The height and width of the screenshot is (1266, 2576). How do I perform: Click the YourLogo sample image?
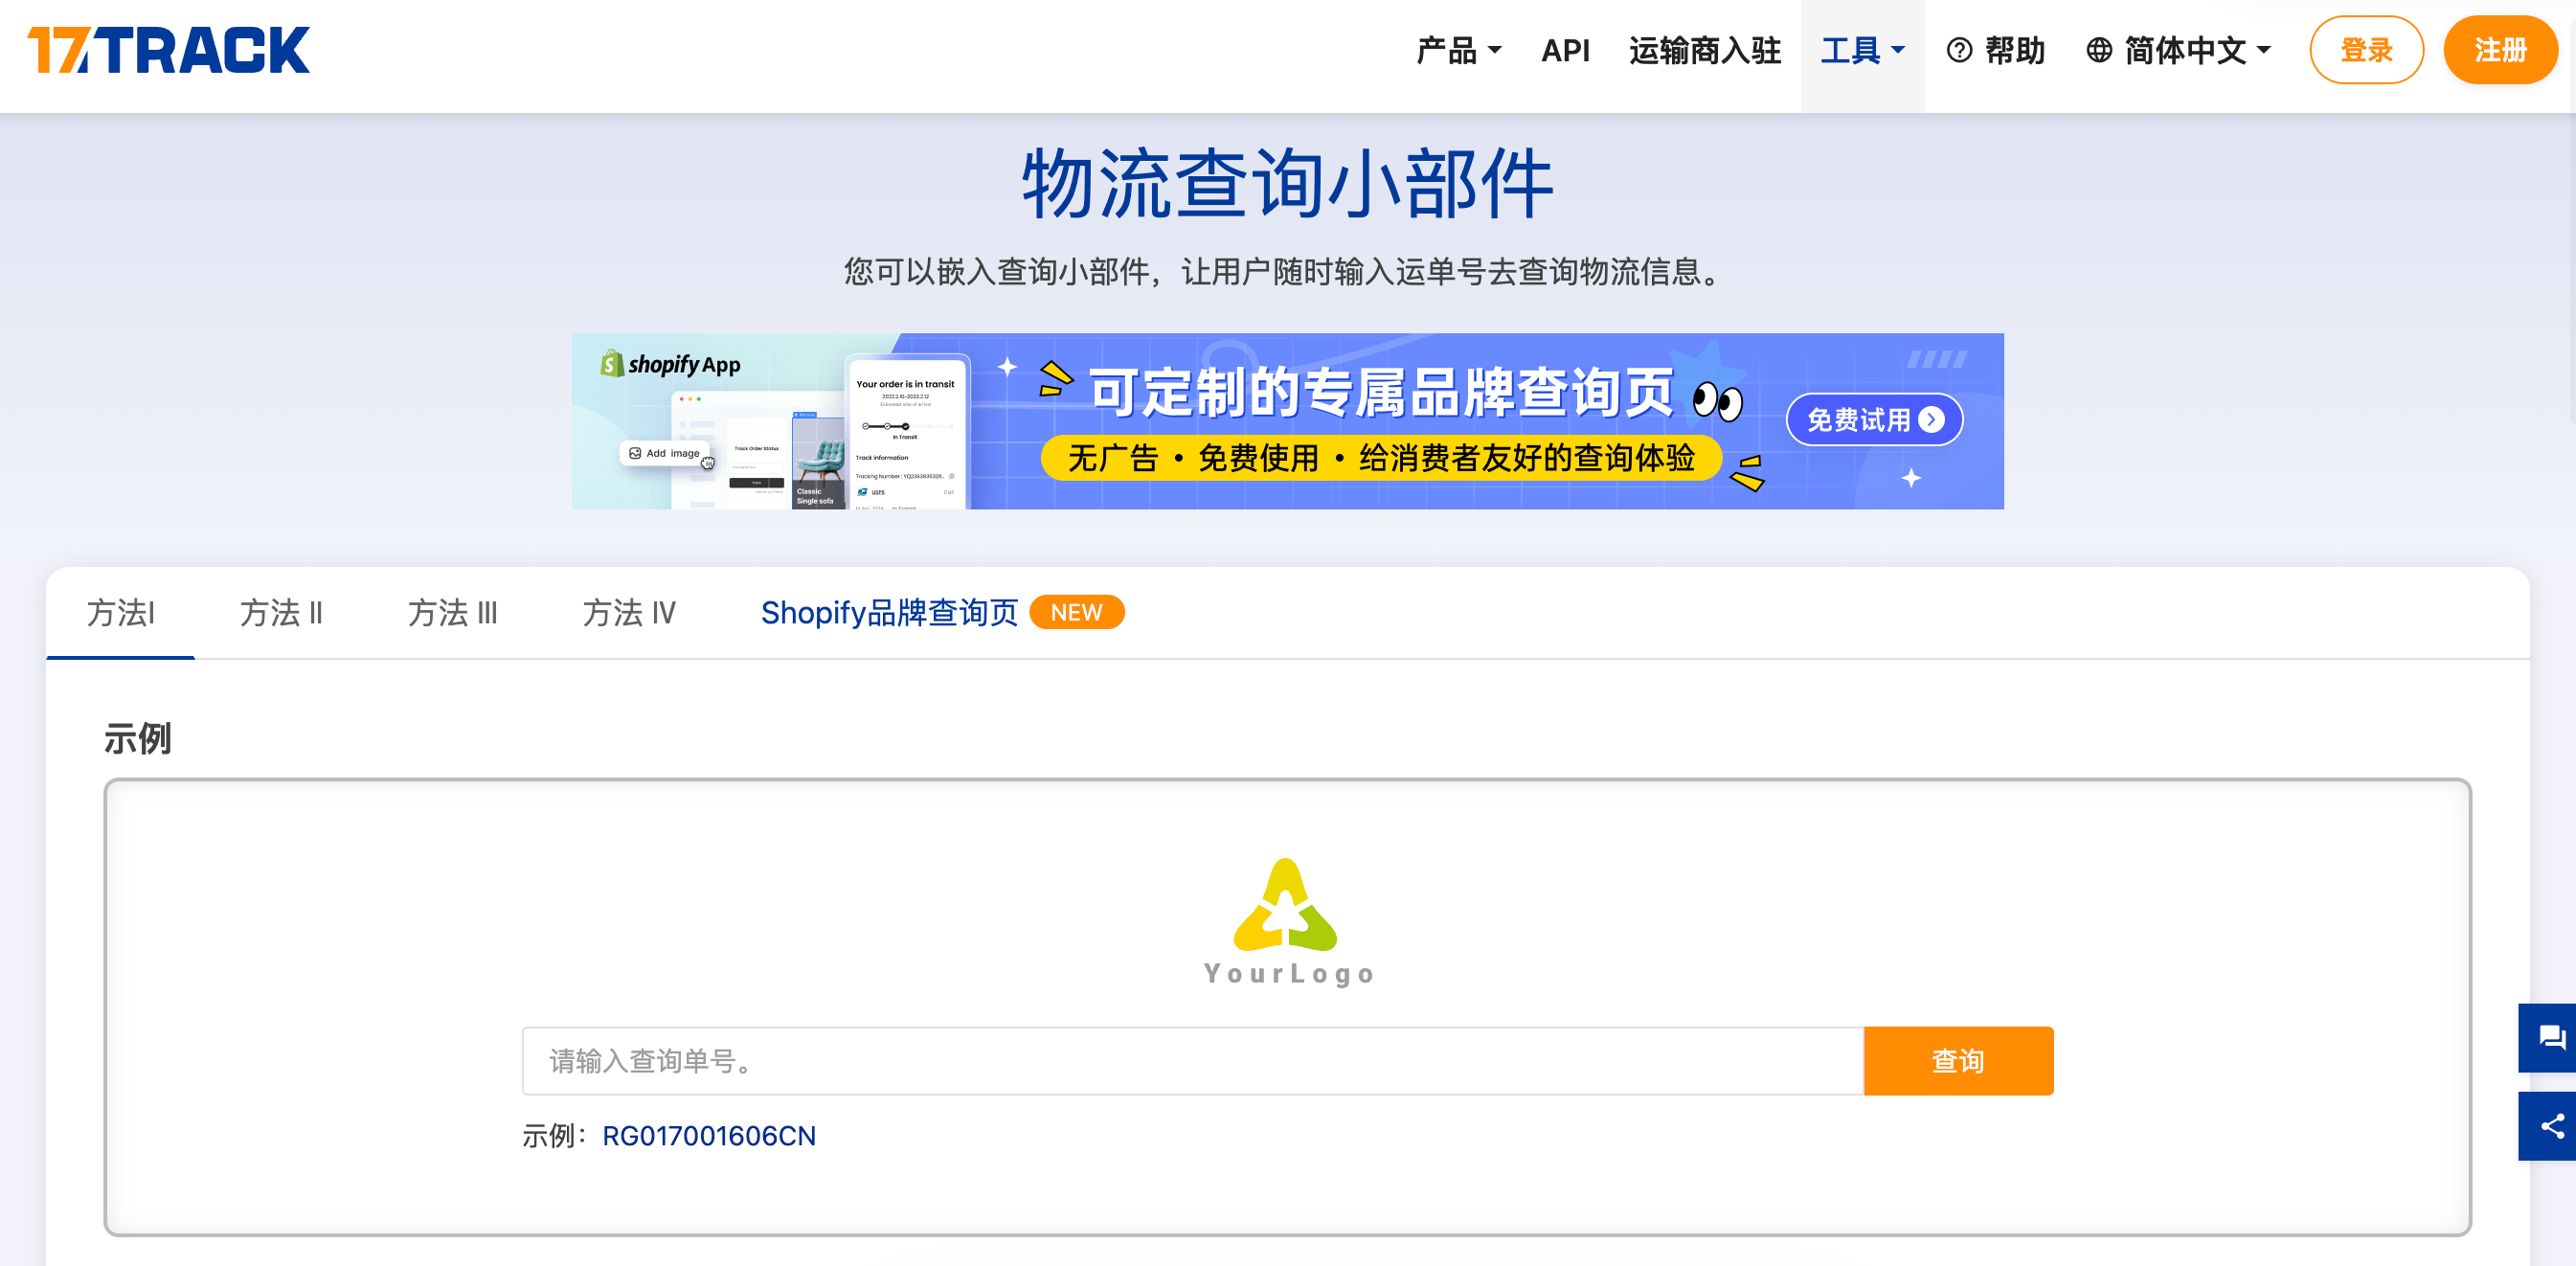1288,922
